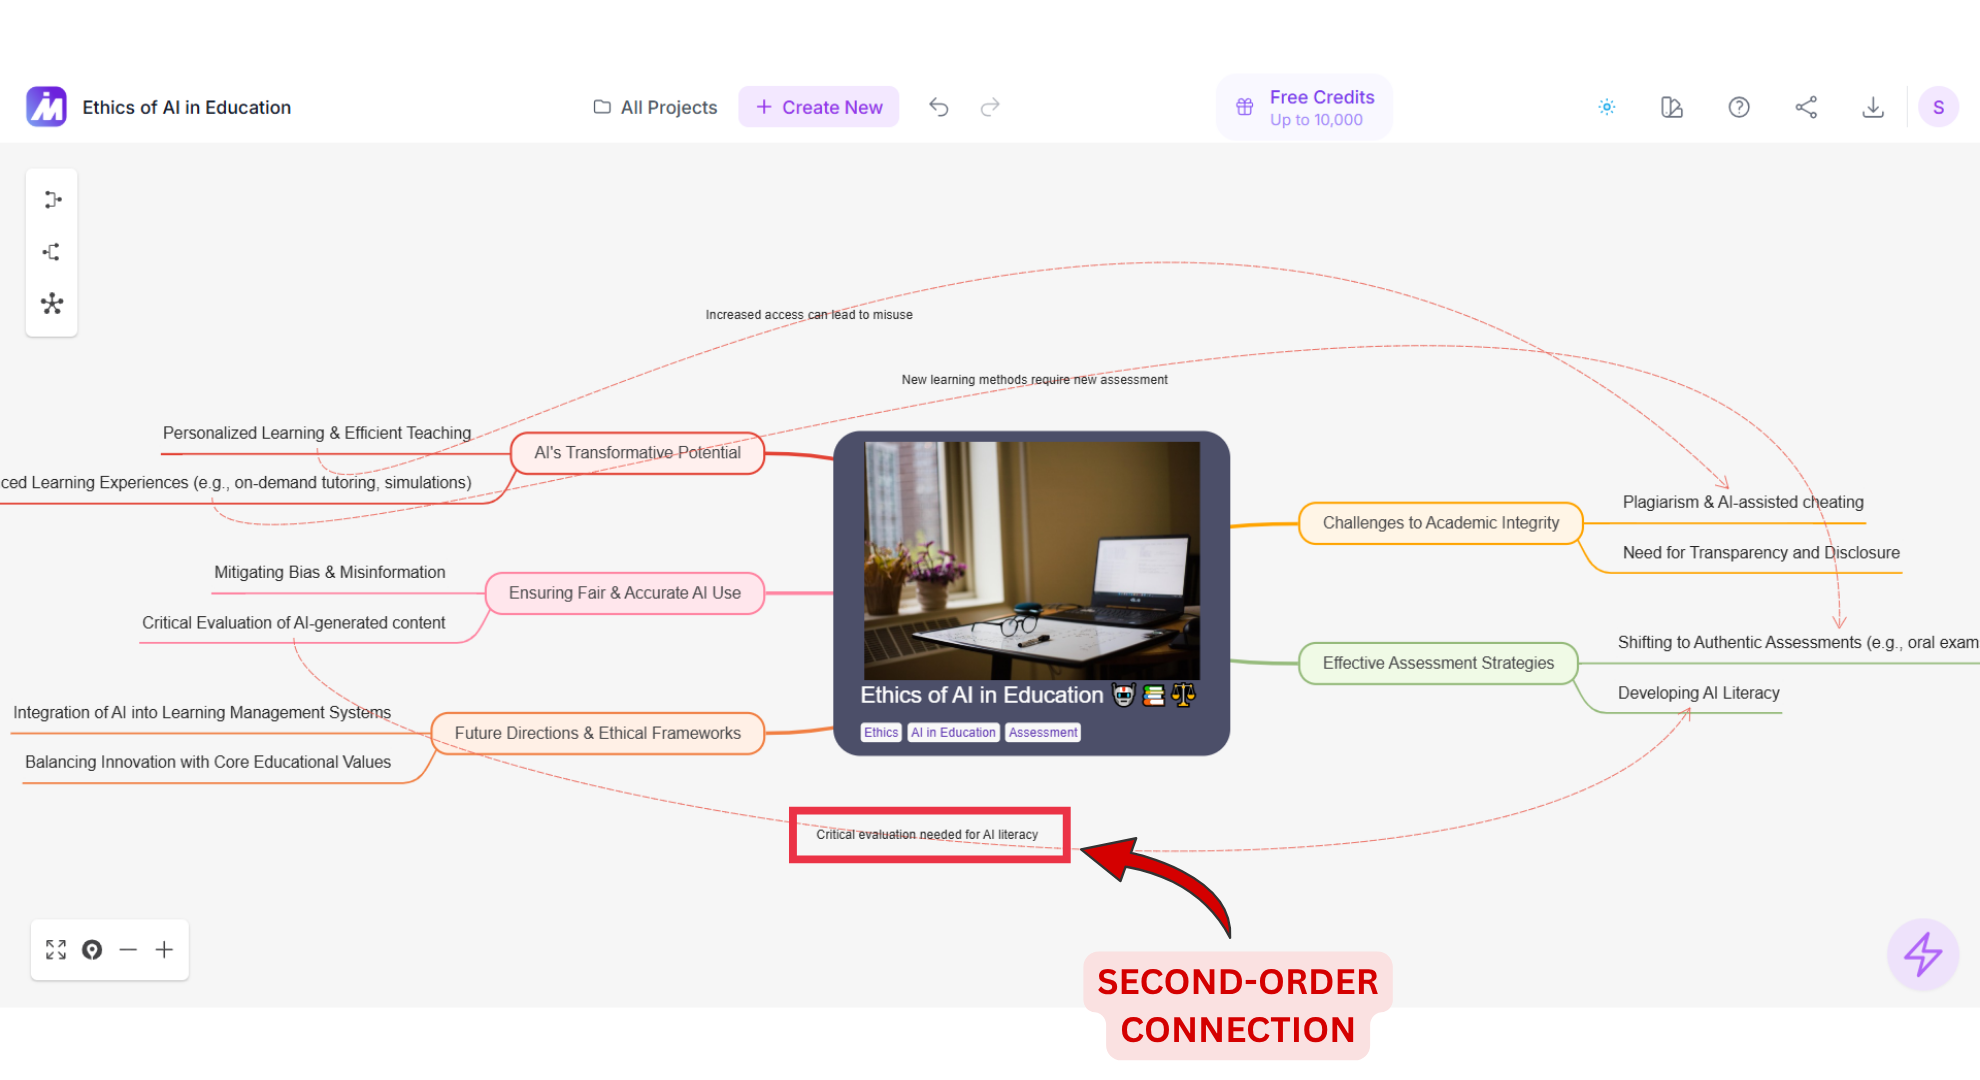1980x1080 pixels.
Task: Zoom out with minus button
Action: pyautogui.click(x=128, y=950)
